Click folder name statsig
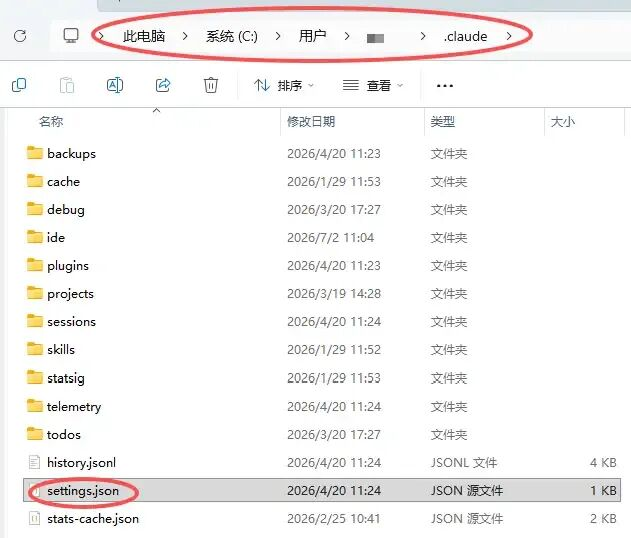The image size is (632, 538). (66, 378)
